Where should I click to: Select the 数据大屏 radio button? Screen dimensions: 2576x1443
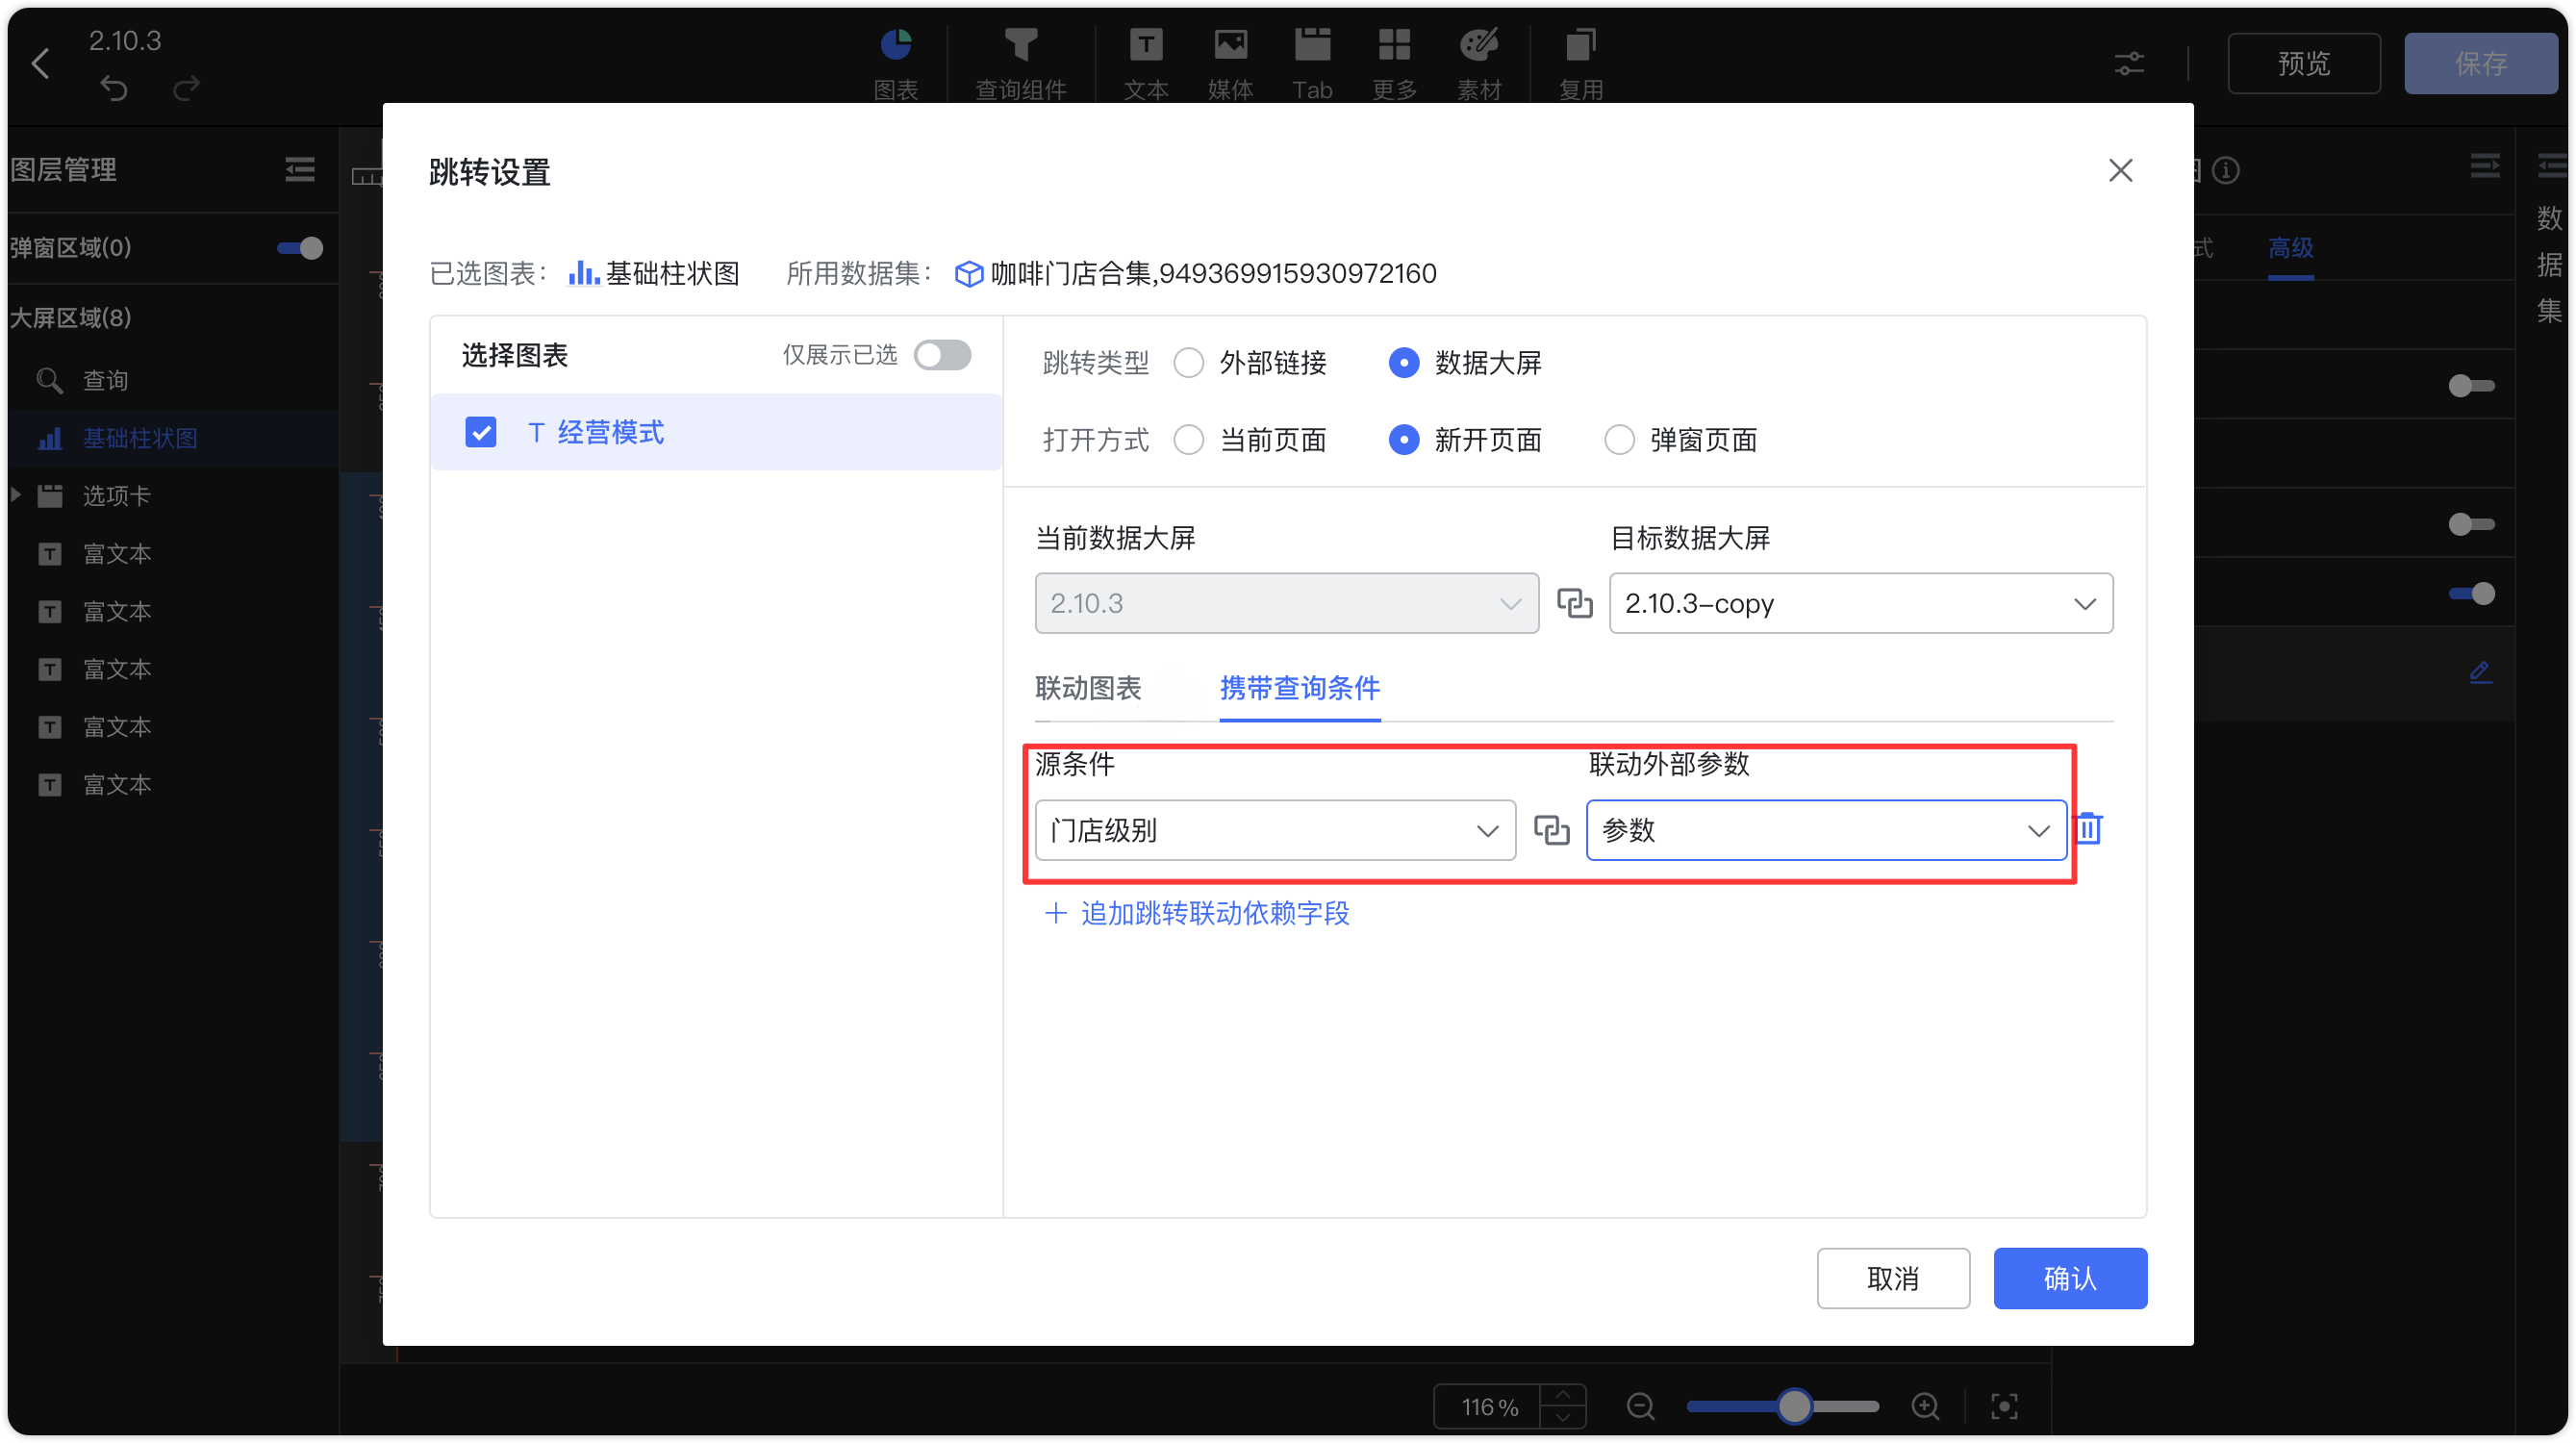[1403, 362]
